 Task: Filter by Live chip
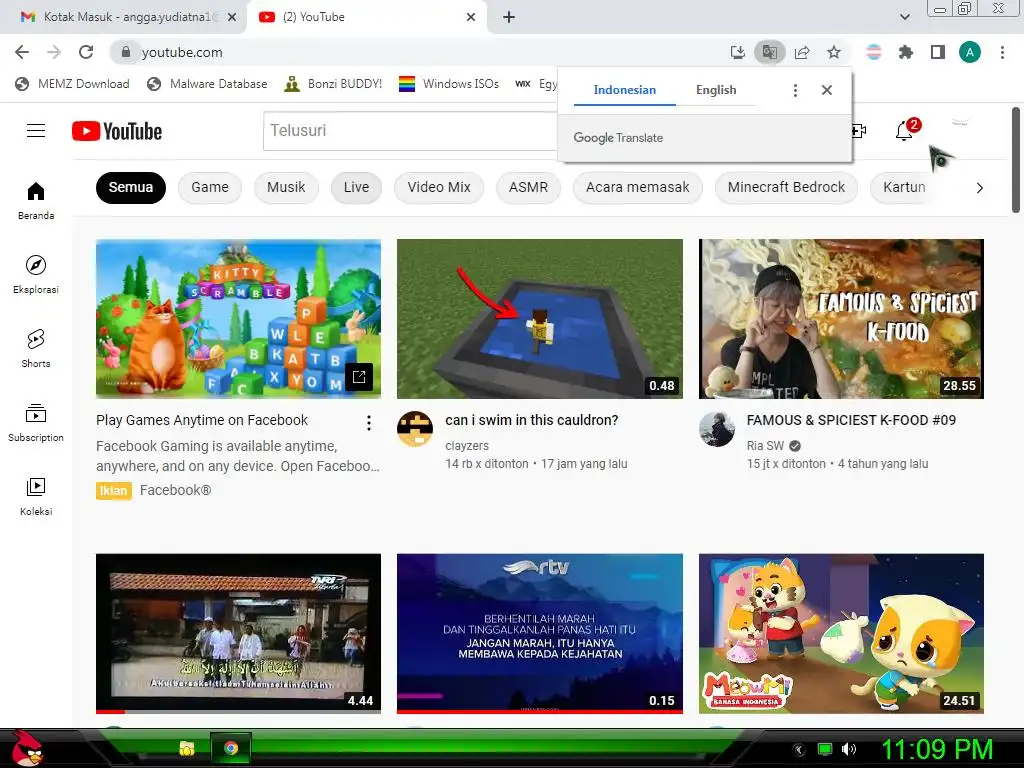(356, 187)
